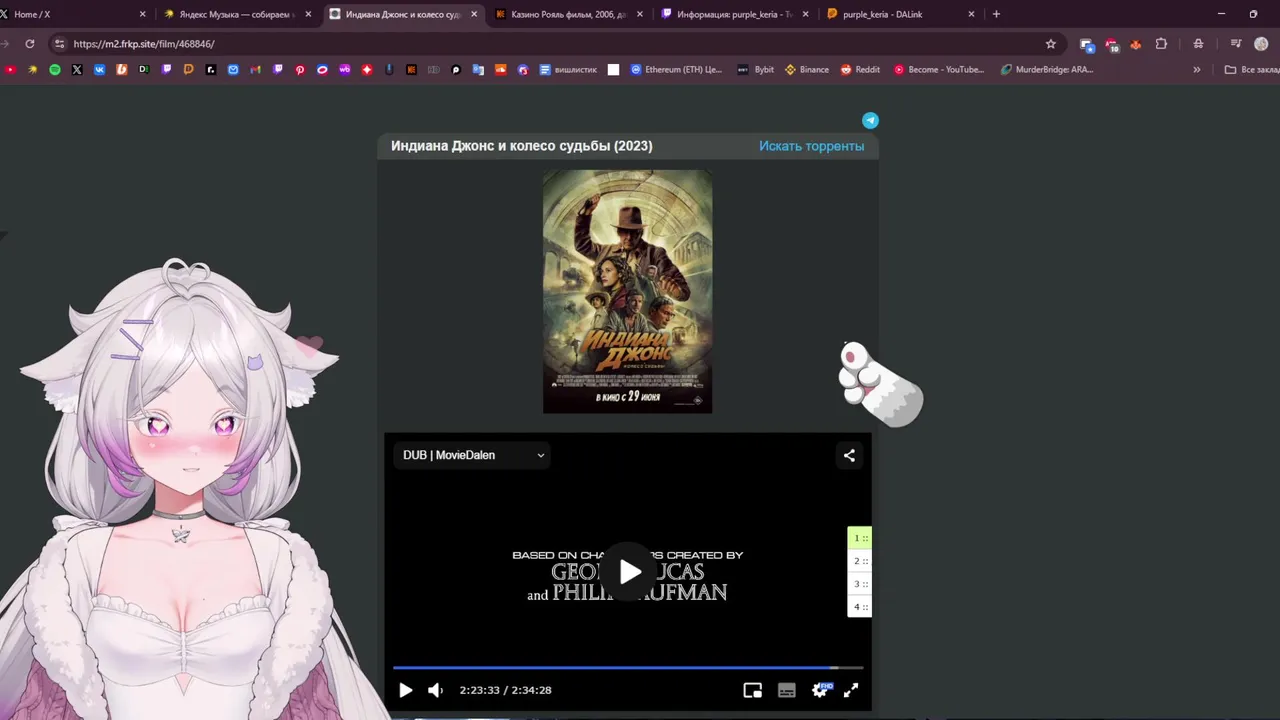Viewport: 1280px width, 720px height.
Task: Open the 'Become - YouTube' bookmark
Action: [939, 70]
